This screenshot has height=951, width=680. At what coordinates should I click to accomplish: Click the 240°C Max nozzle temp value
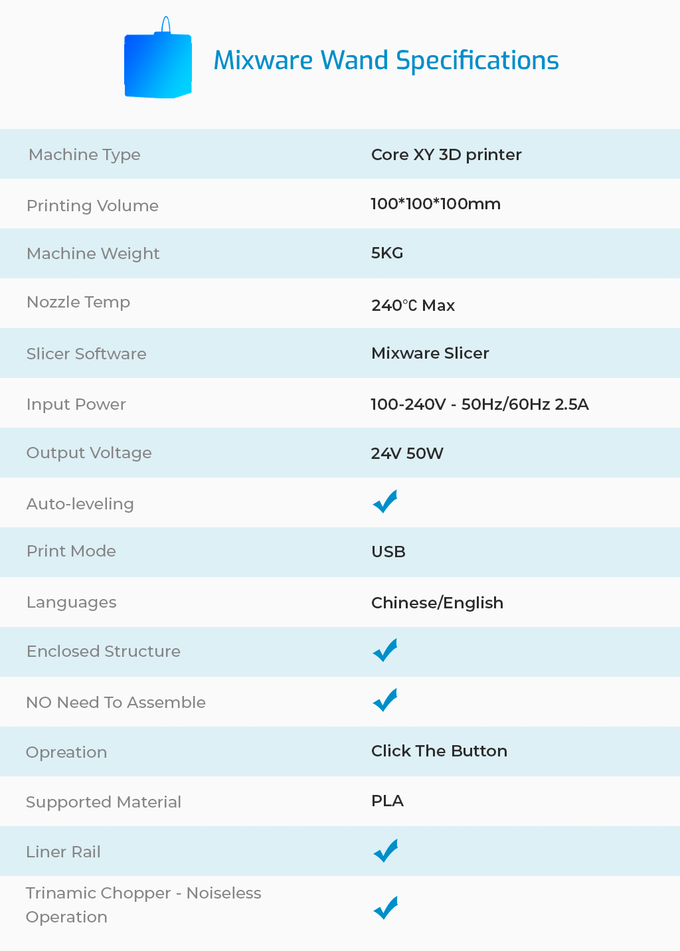point(413,305)
